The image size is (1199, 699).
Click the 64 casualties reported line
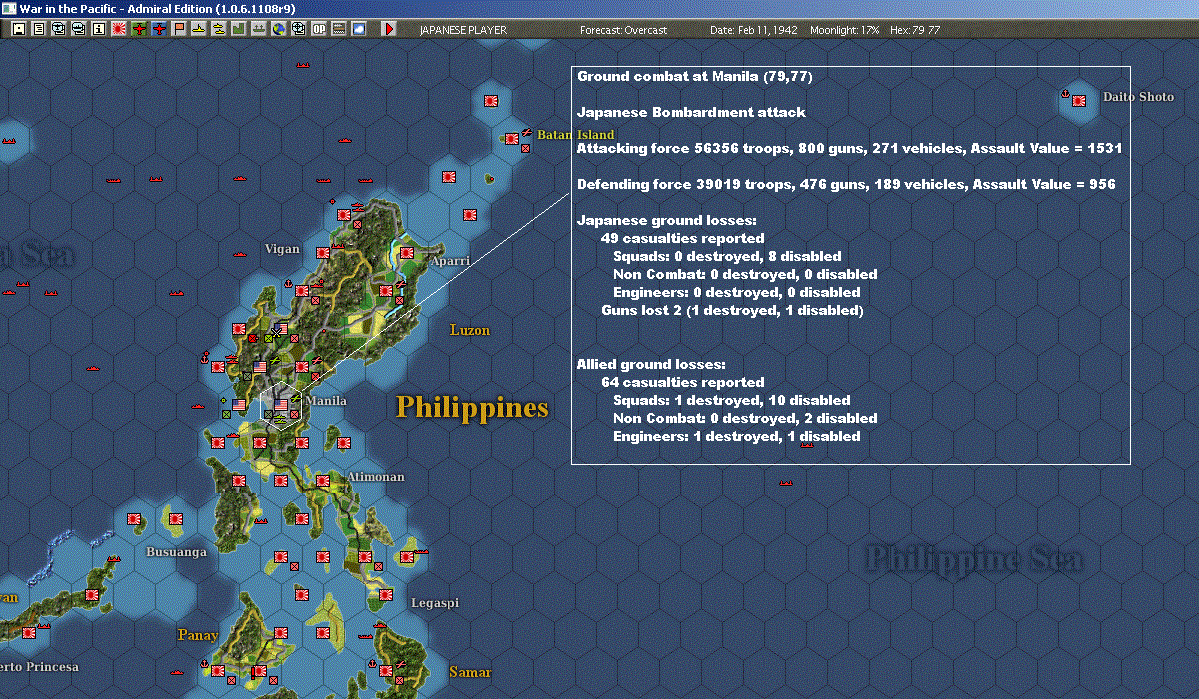[x=682, y=382]
